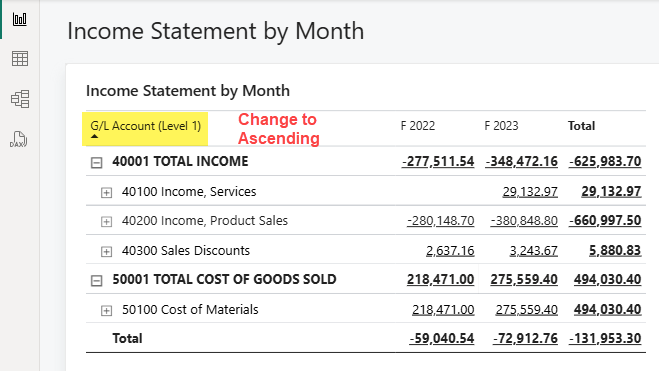The image size is (659, 371).
Task: Collapse the 40001 TOTAL INCOME row
Action: (97, 163)
